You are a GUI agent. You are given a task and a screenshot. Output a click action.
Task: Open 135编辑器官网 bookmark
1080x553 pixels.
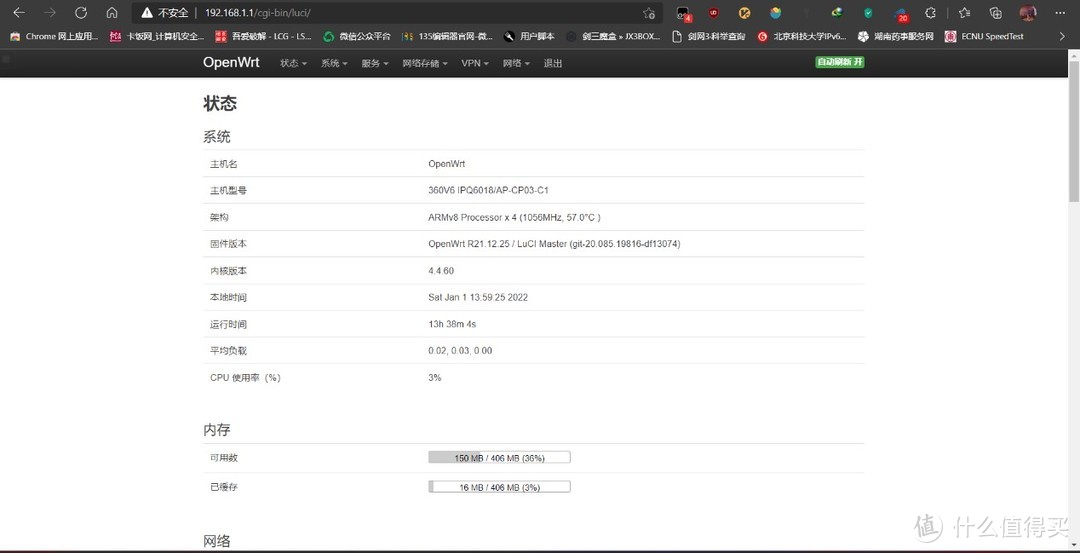point(447,36)
